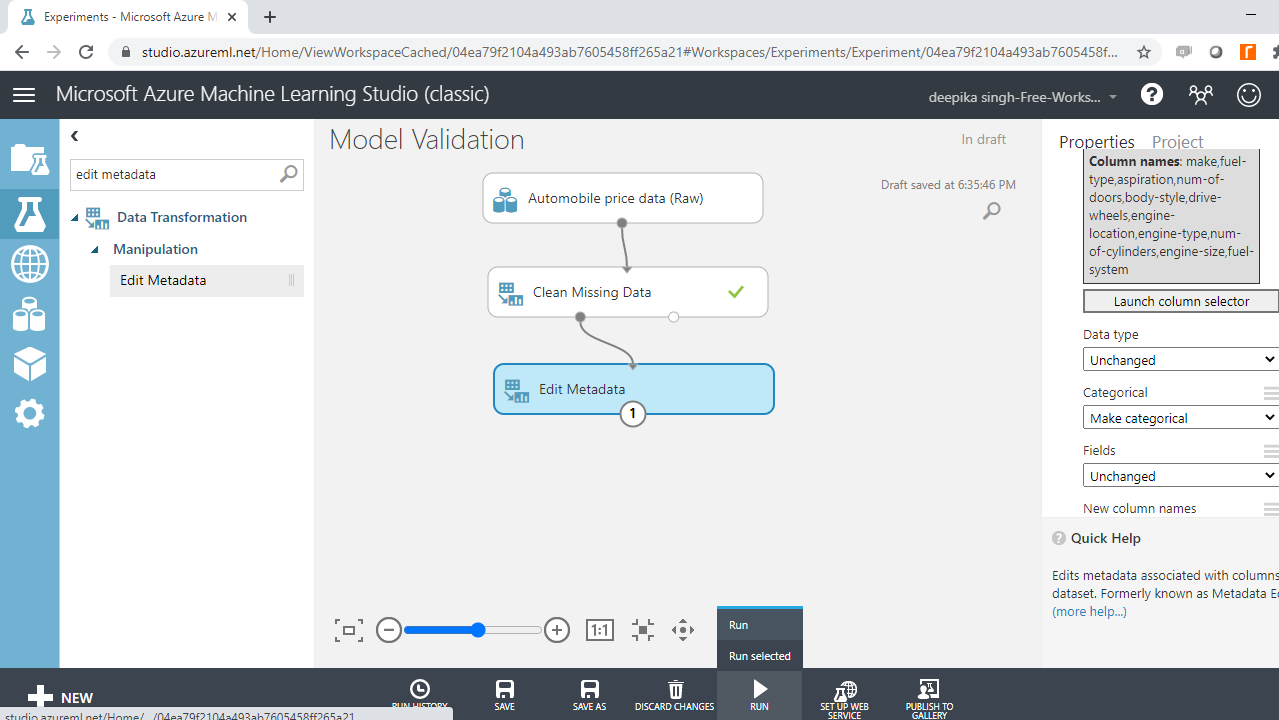Open the Fields parameter options handle

[1271, 451]
